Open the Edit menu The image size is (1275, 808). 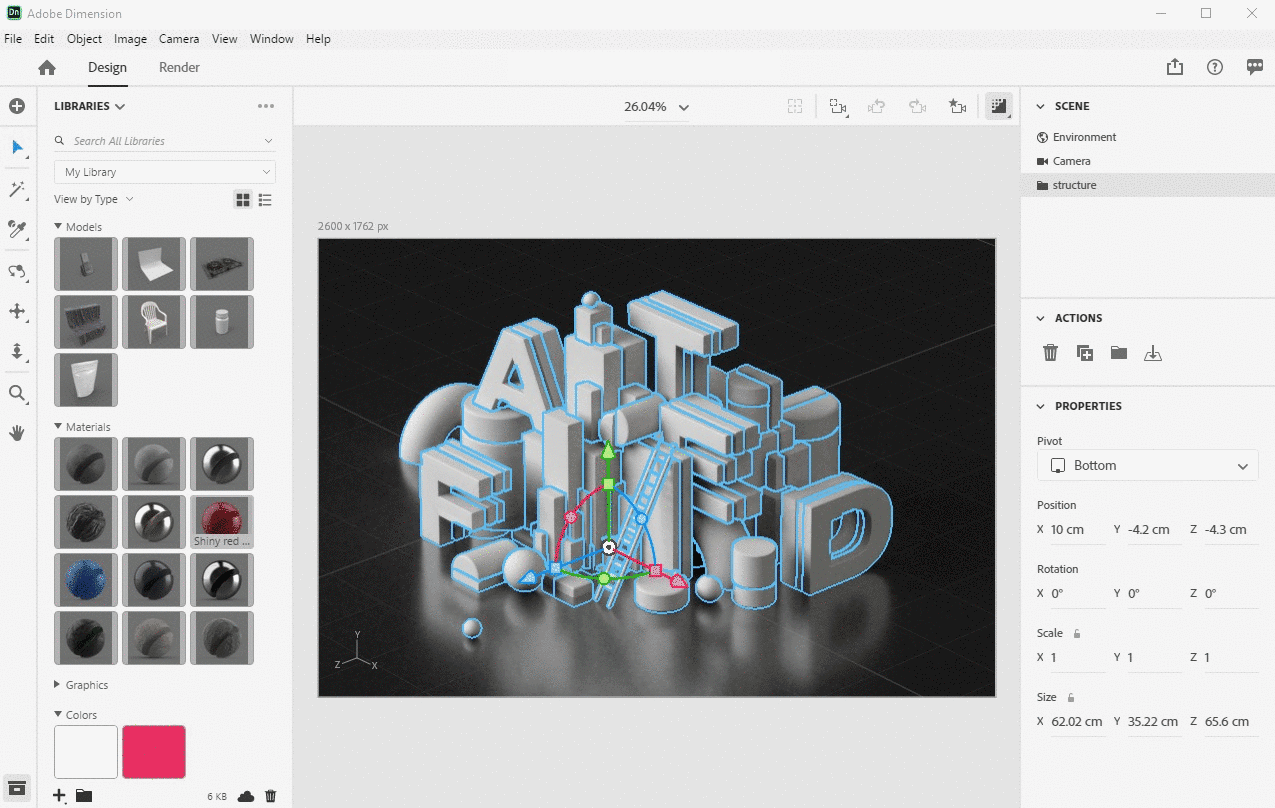point(44,39)
